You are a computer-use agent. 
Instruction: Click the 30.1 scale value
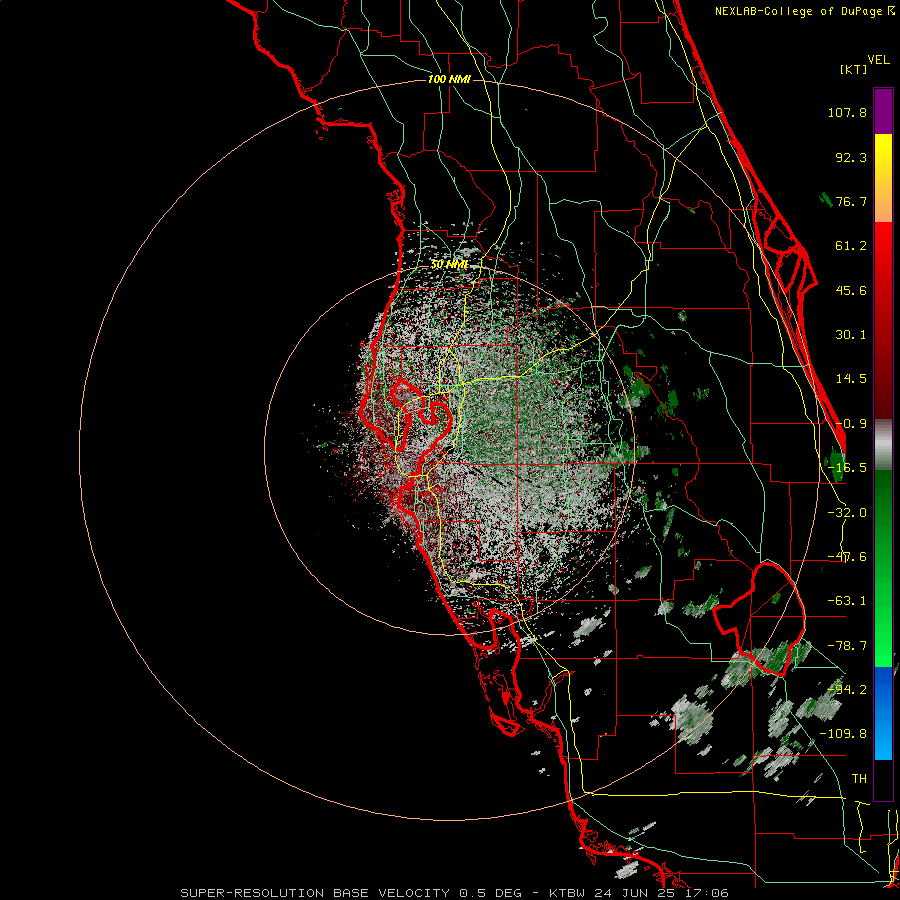(x=851, y=335)
